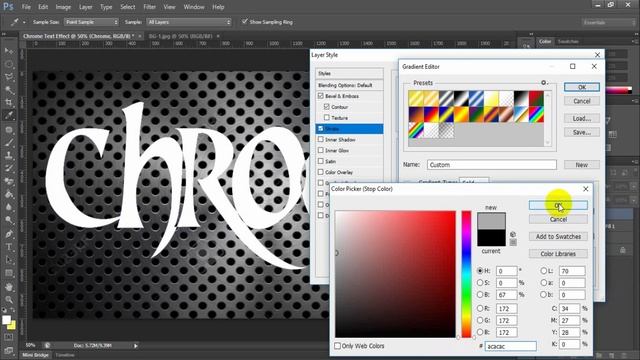640x360 pixels.
Task: Enable the Satin checkbox
Action: tap(320, 161)
